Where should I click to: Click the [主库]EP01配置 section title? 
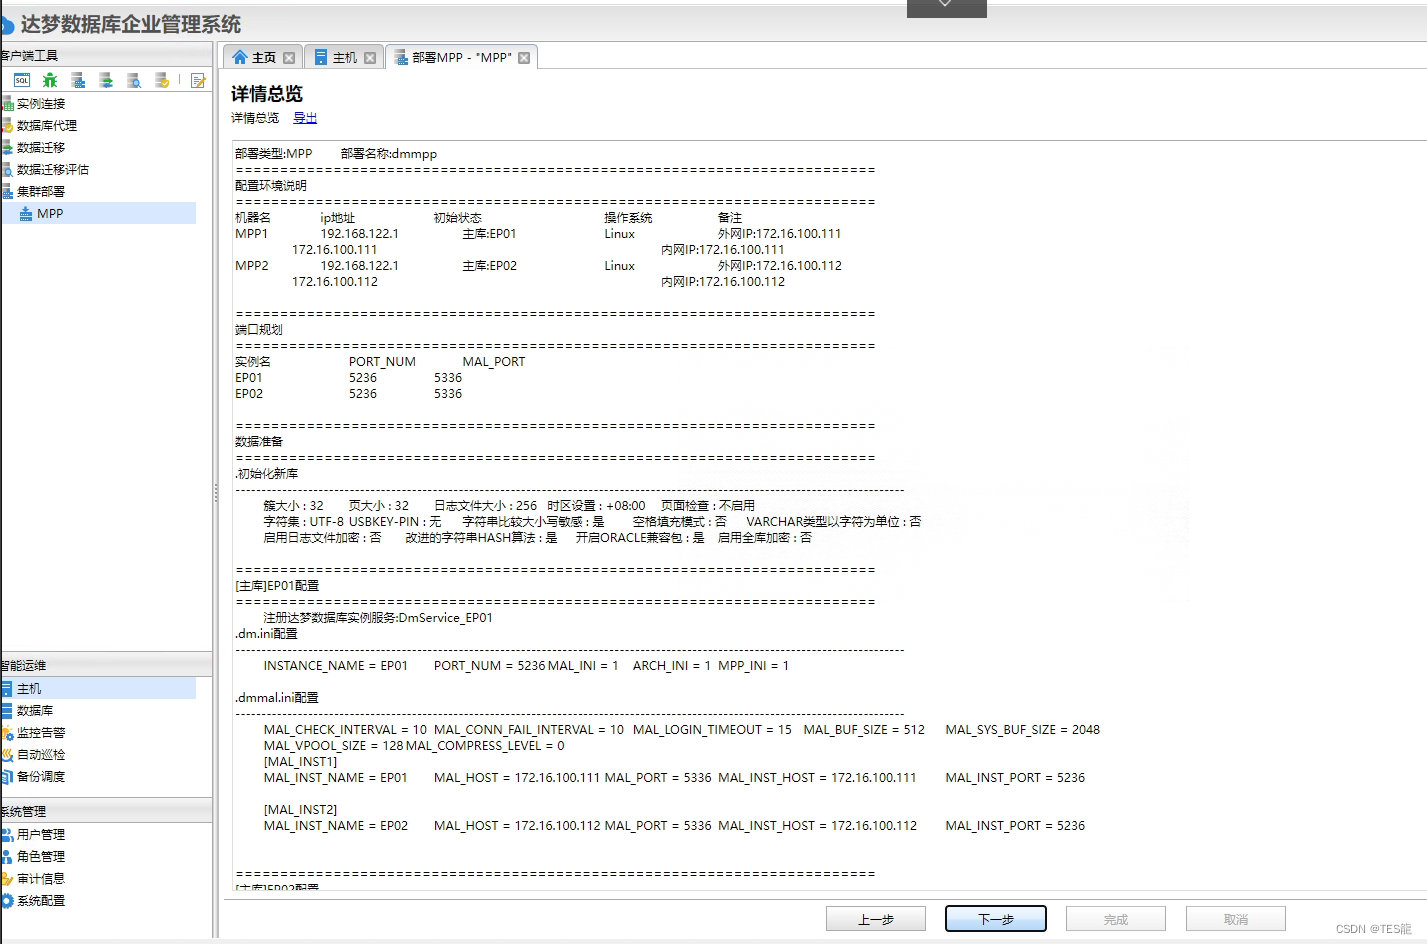pos(277,586)
